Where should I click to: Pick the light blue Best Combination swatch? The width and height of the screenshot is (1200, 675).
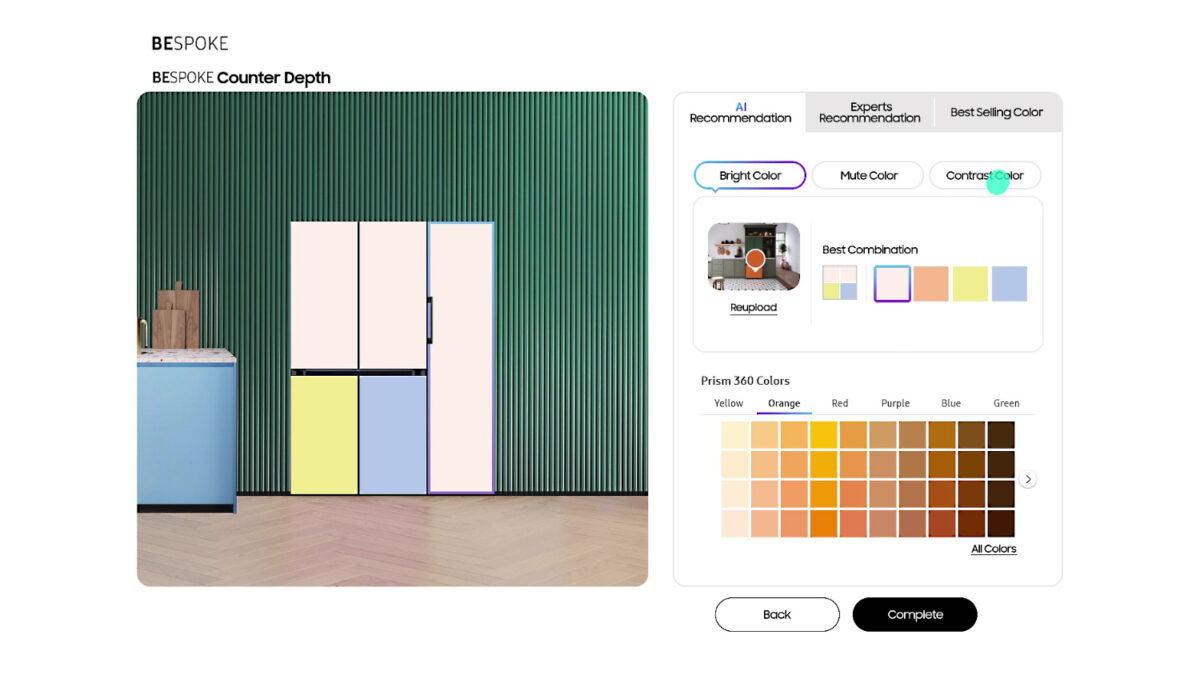pyautogui.click(x=1009, y=284)
